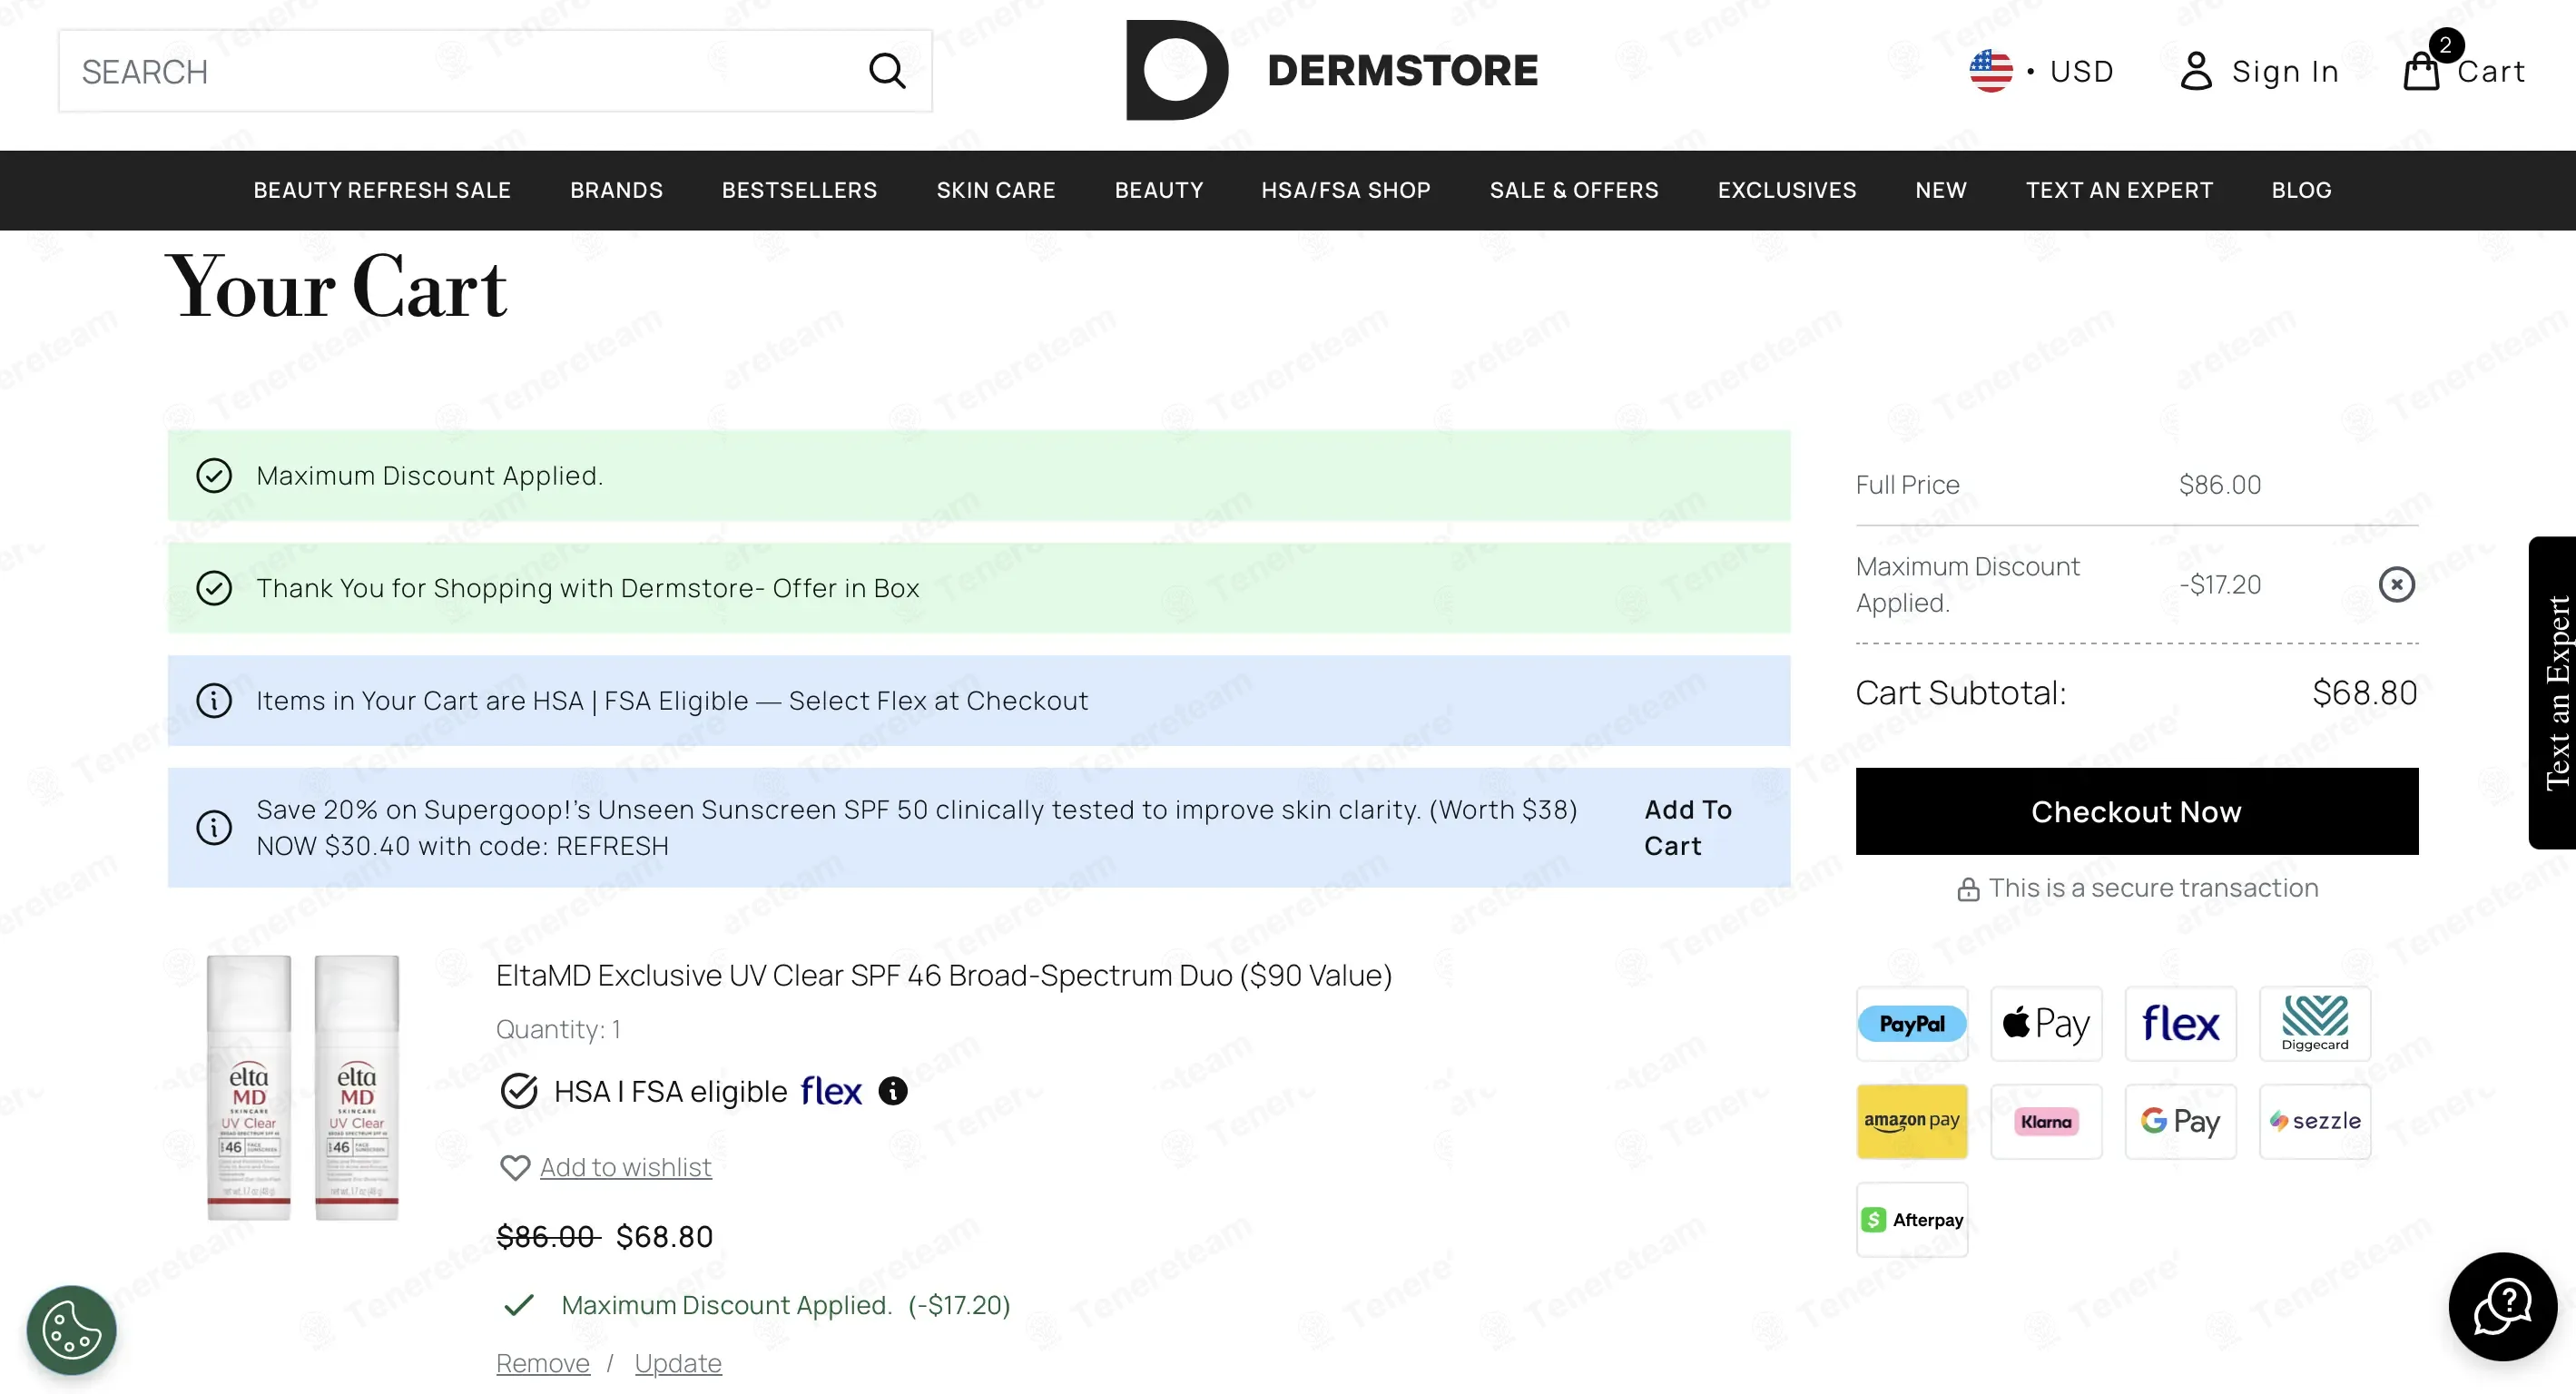Click the Sign In text link
The image size is (2576, 1394).
tap(2285, 71)
